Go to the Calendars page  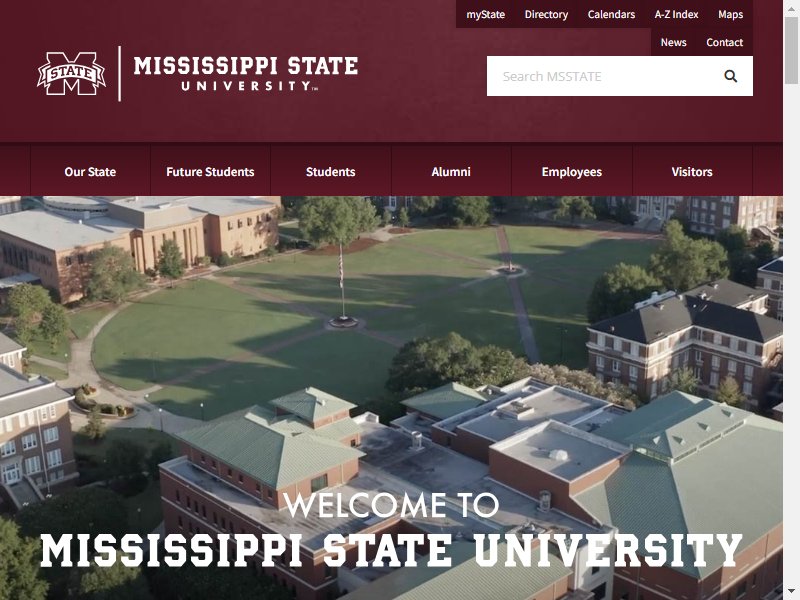(x=611, y=14)
